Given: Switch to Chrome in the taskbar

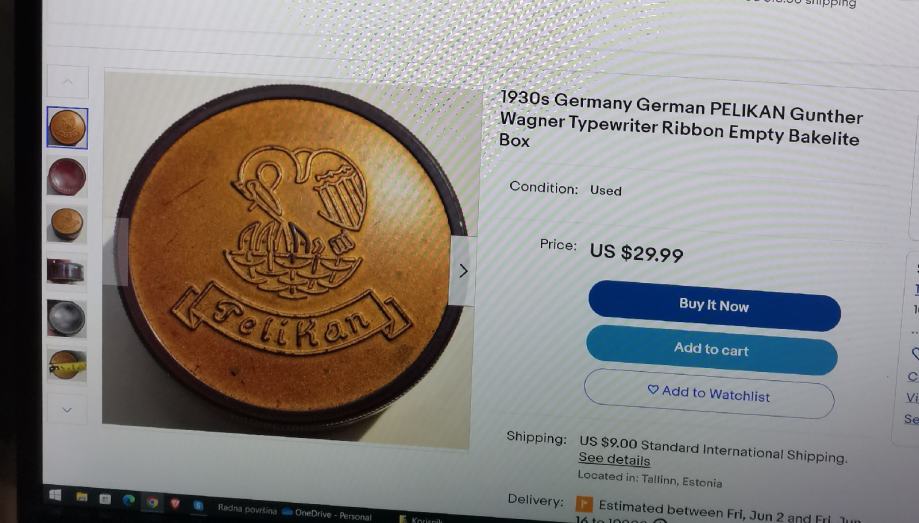Looking at the screenshot, I should [x=152, y=502].
